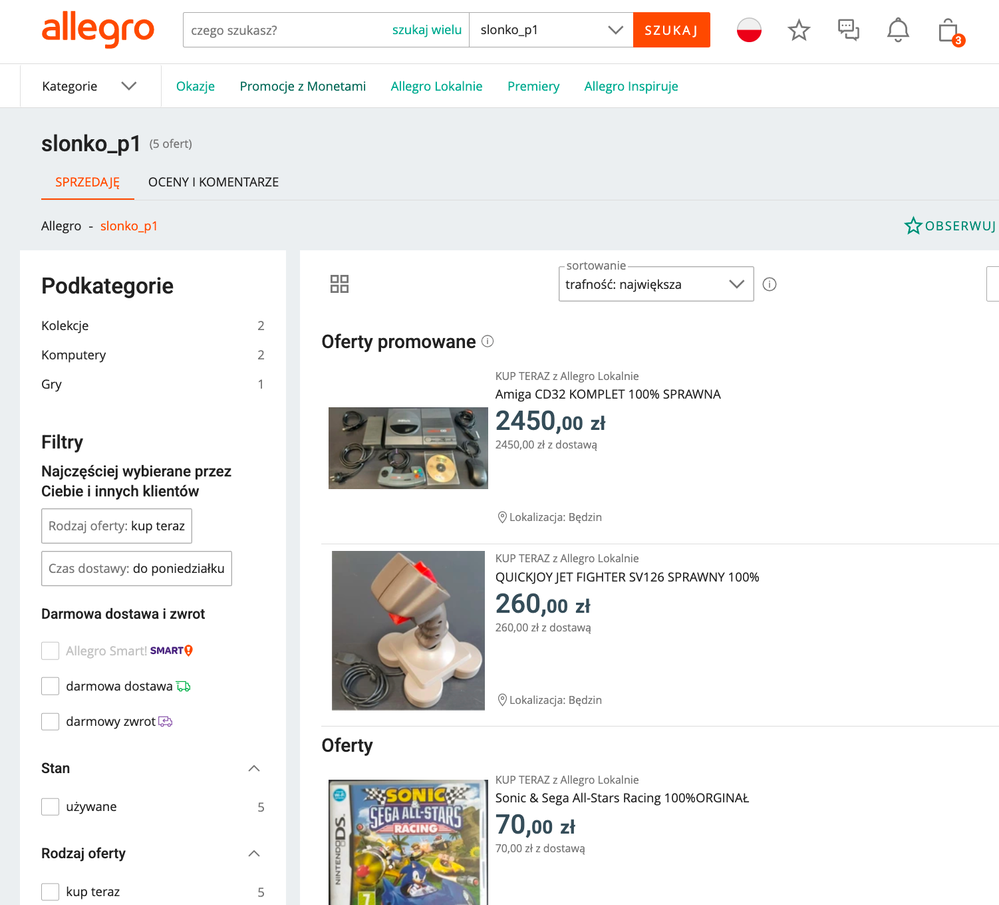The height and width of the screenshot is (905, 999).
Task: Click info icon next to Oferty promowane
Action: point(487,341)
